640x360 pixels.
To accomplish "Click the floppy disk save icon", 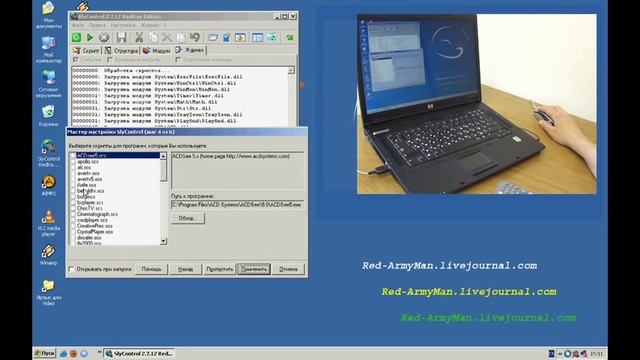I will 121,38.
